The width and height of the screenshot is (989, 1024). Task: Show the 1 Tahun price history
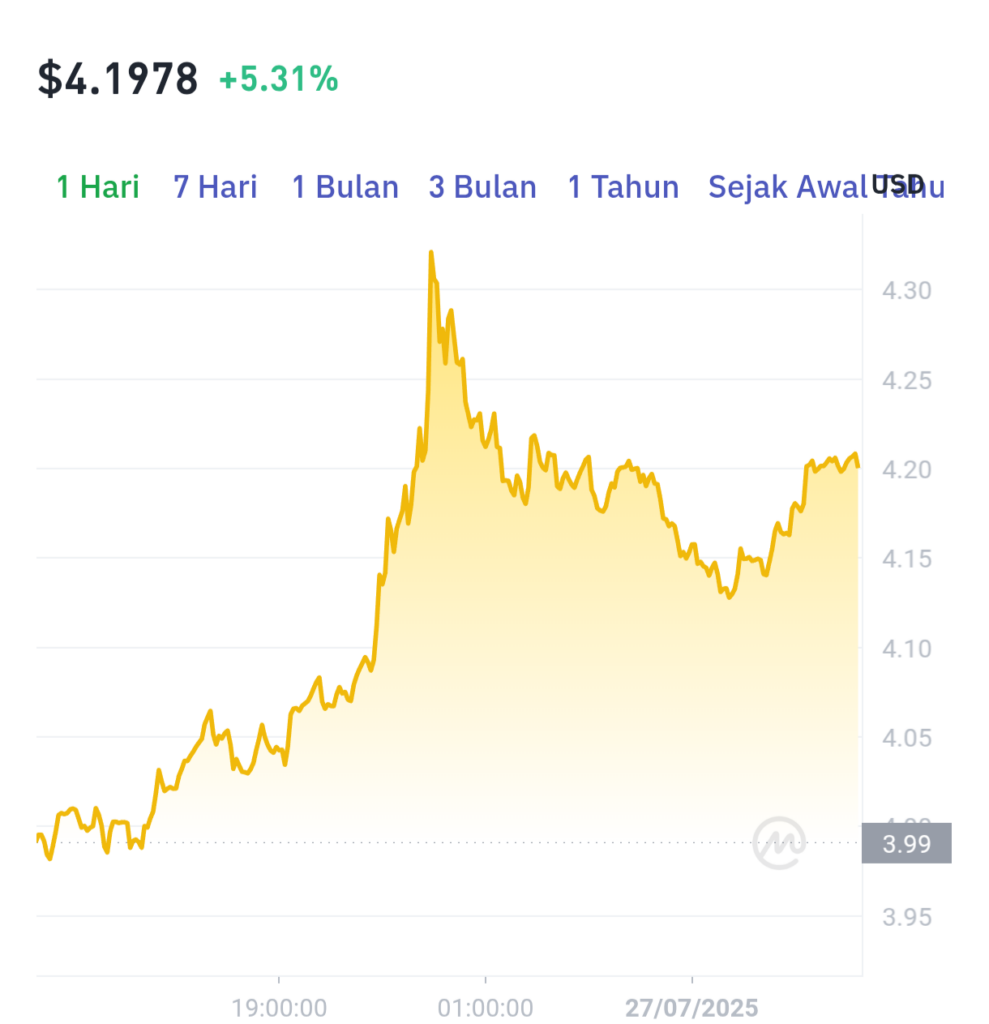tap(623, 187)
